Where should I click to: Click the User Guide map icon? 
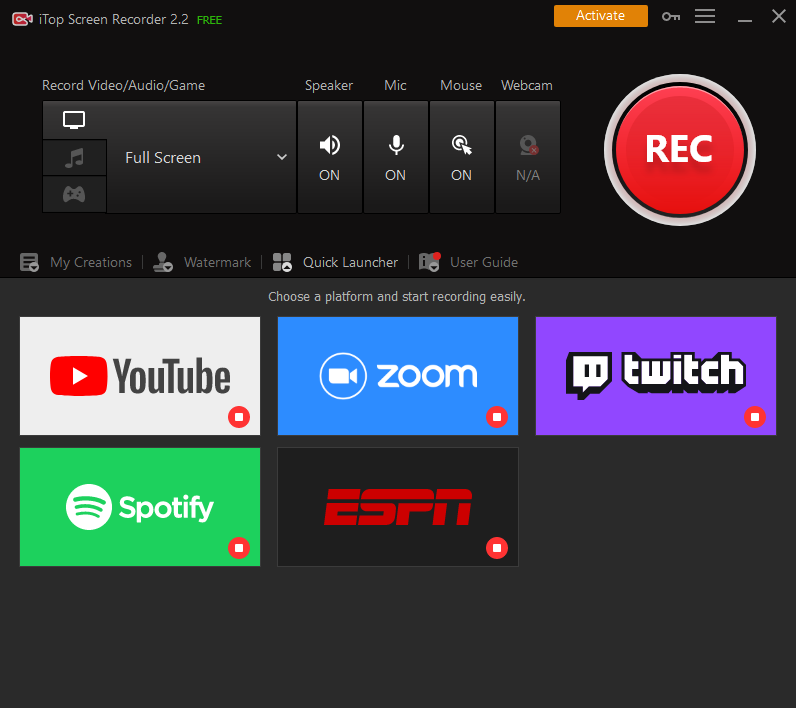(429, 262)
